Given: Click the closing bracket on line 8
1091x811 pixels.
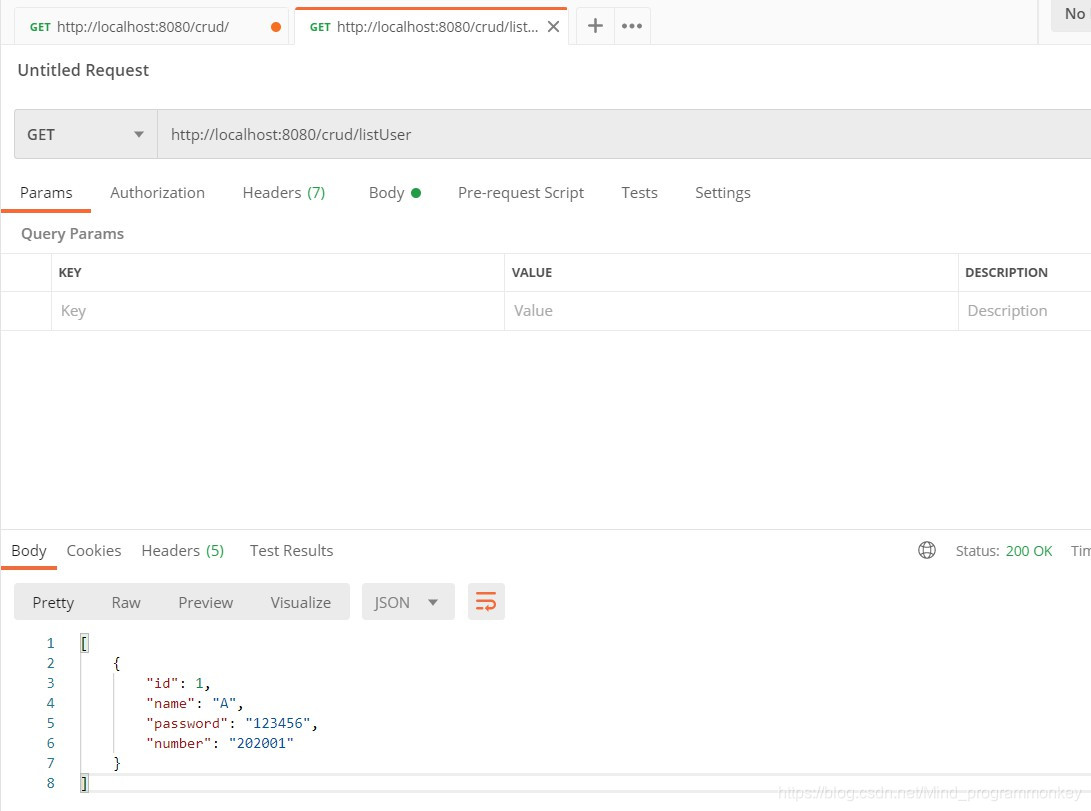Looking at the screenshot, I should click(84, 783).
